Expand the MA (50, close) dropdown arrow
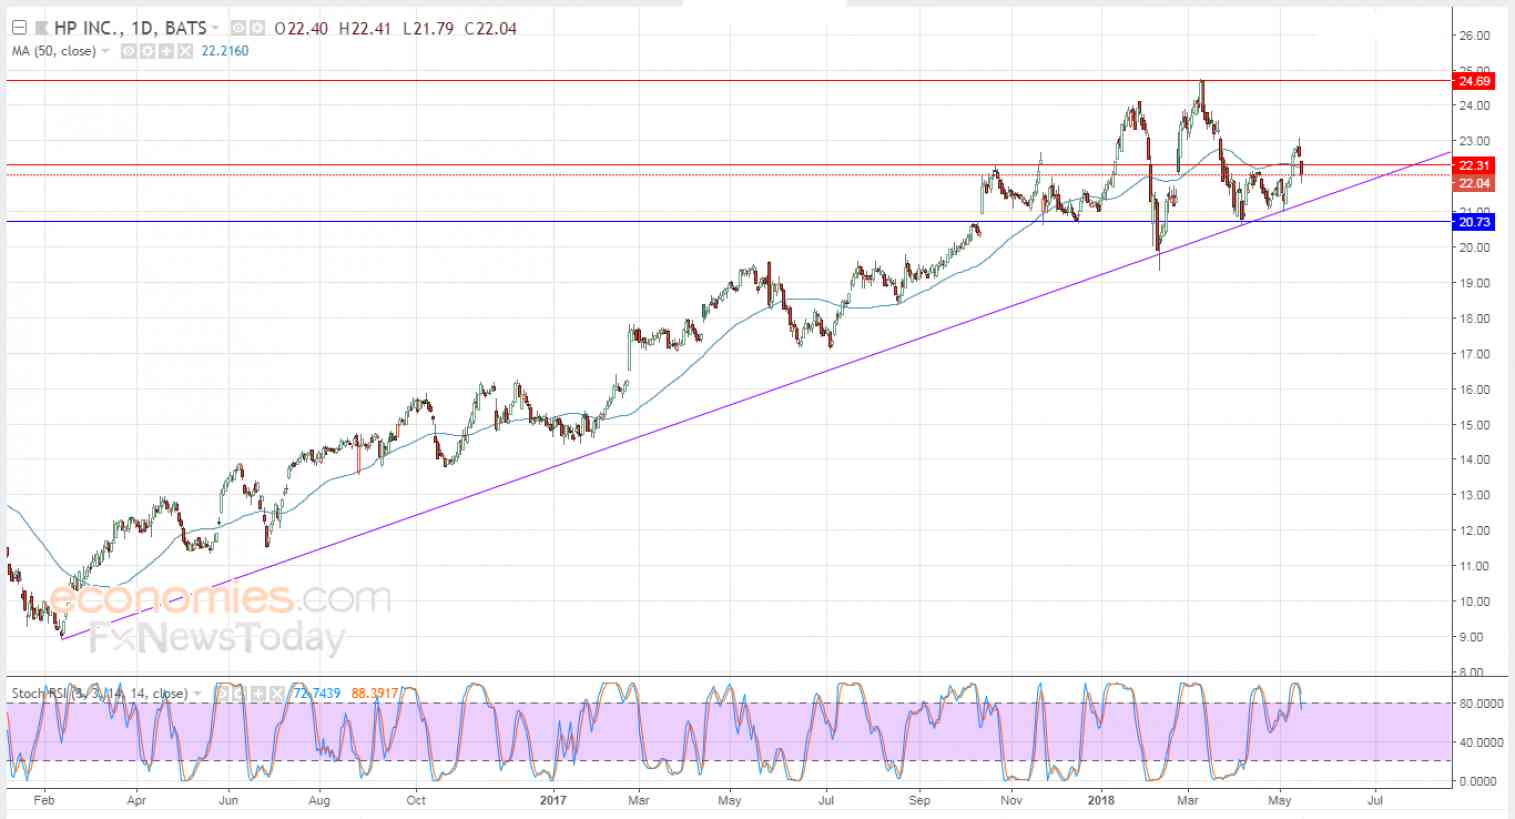Viewport: 1515px width, 819px height. tap(104, 51)
